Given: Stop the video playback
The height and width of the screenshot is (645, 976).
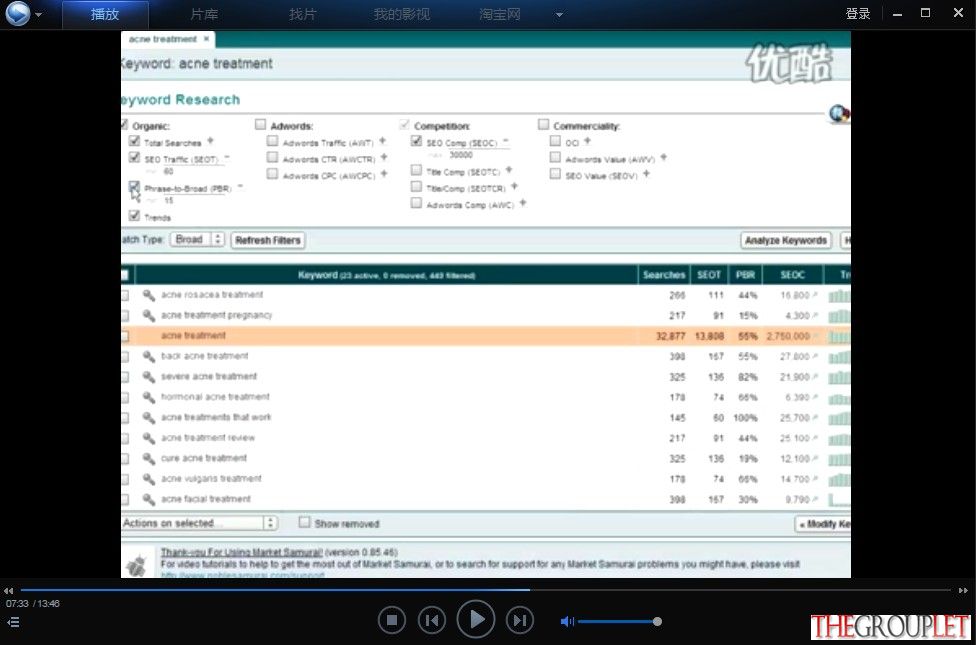Looking at the screenshot, I should tap(392, 620).
